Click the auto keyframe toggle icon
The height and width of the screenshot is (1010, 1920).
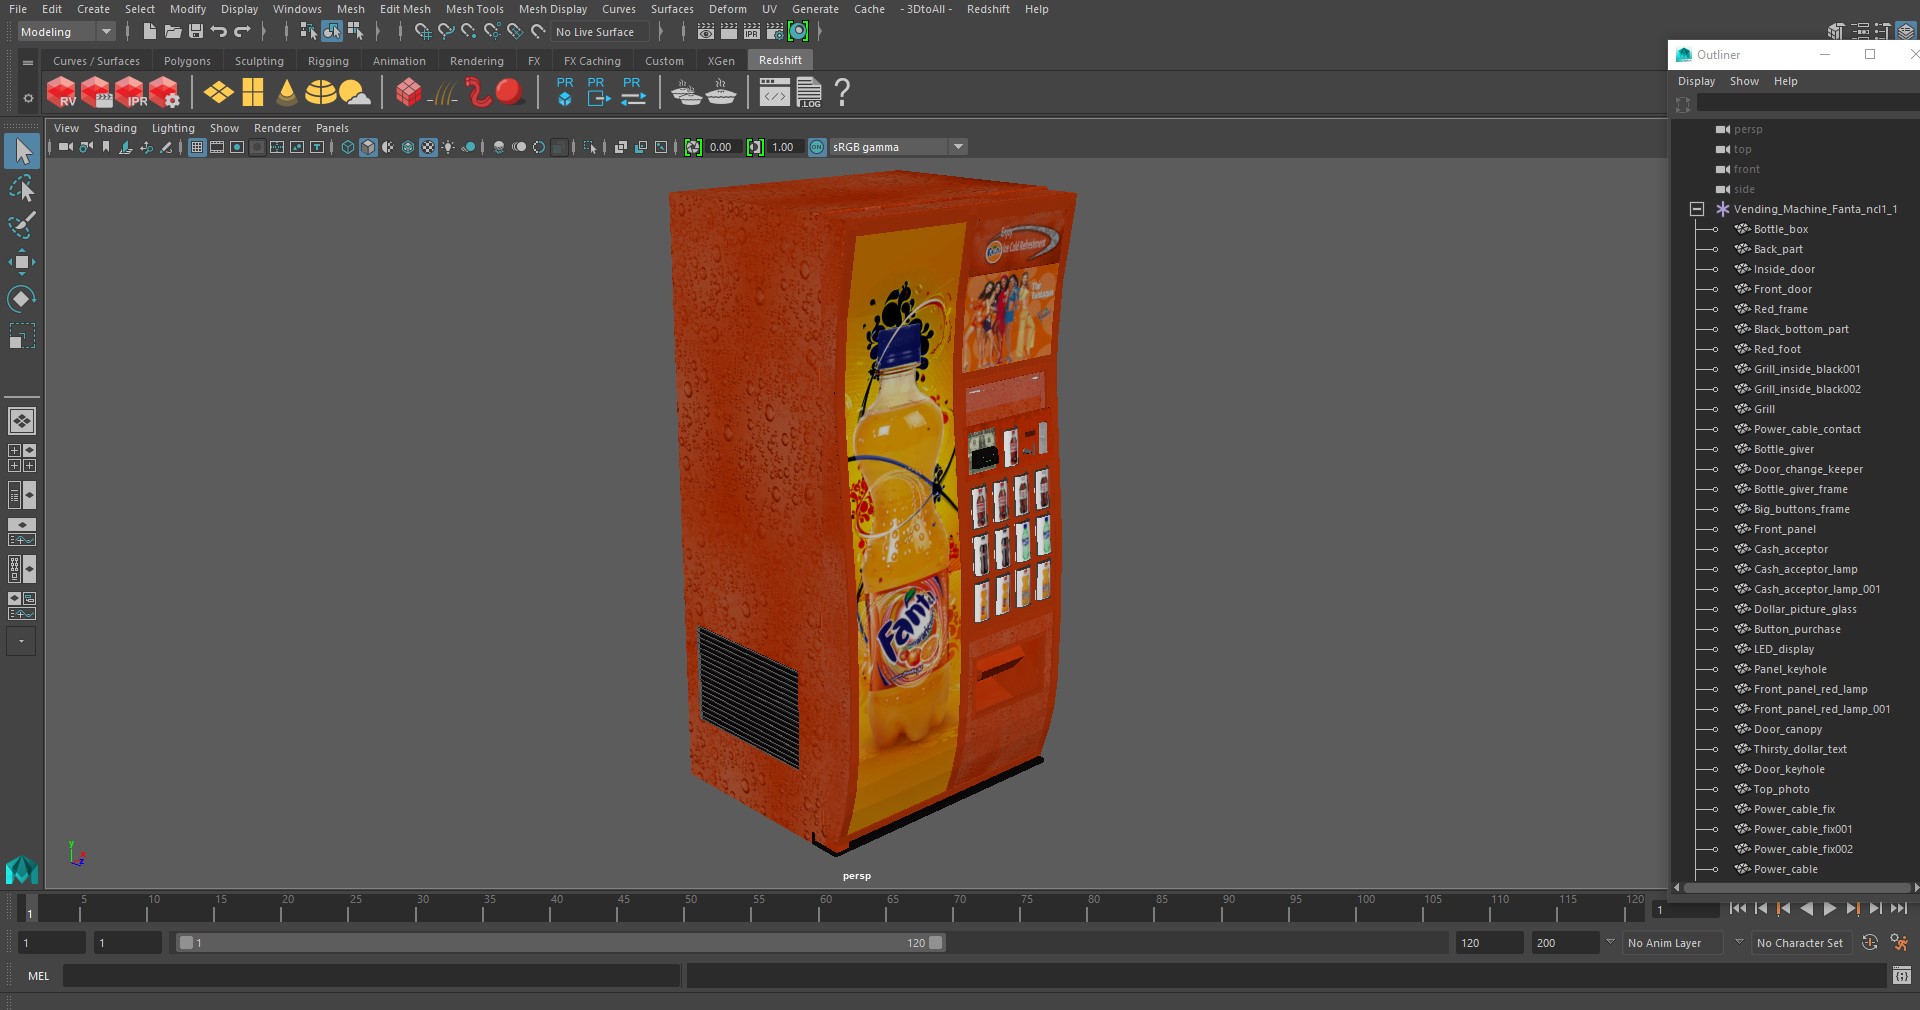(1869, 942)
